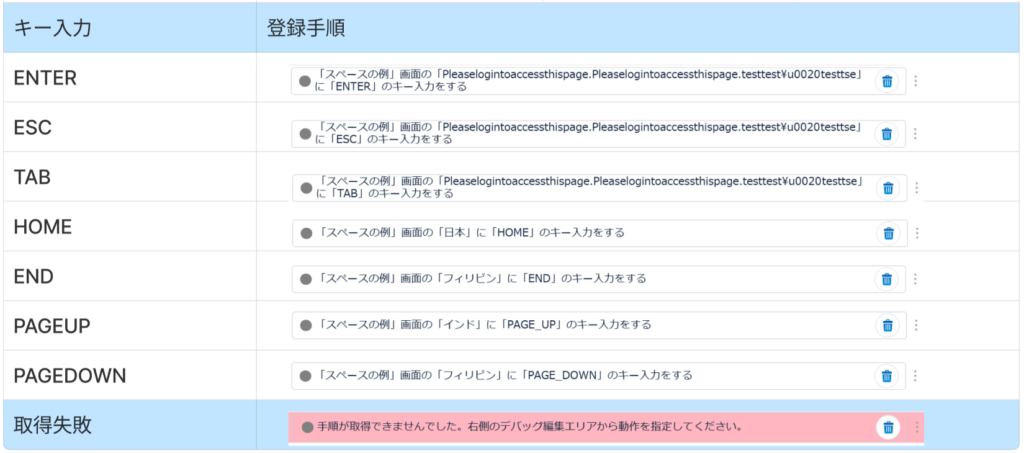Screen dimensions: 1024x453
Task: Open more options for ENTER step
Action: click(x=916, y=81)
